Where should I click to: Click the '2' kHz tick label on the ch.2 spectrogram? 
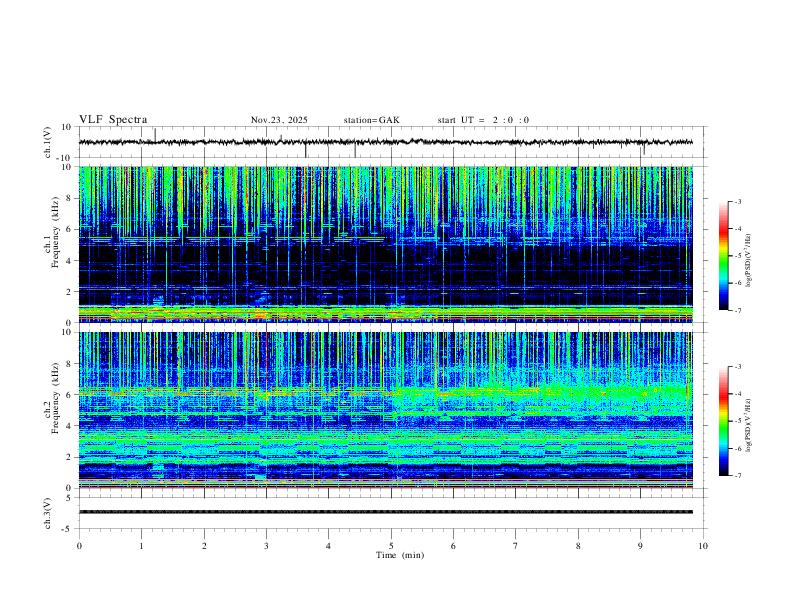click(x=69, y=457)
